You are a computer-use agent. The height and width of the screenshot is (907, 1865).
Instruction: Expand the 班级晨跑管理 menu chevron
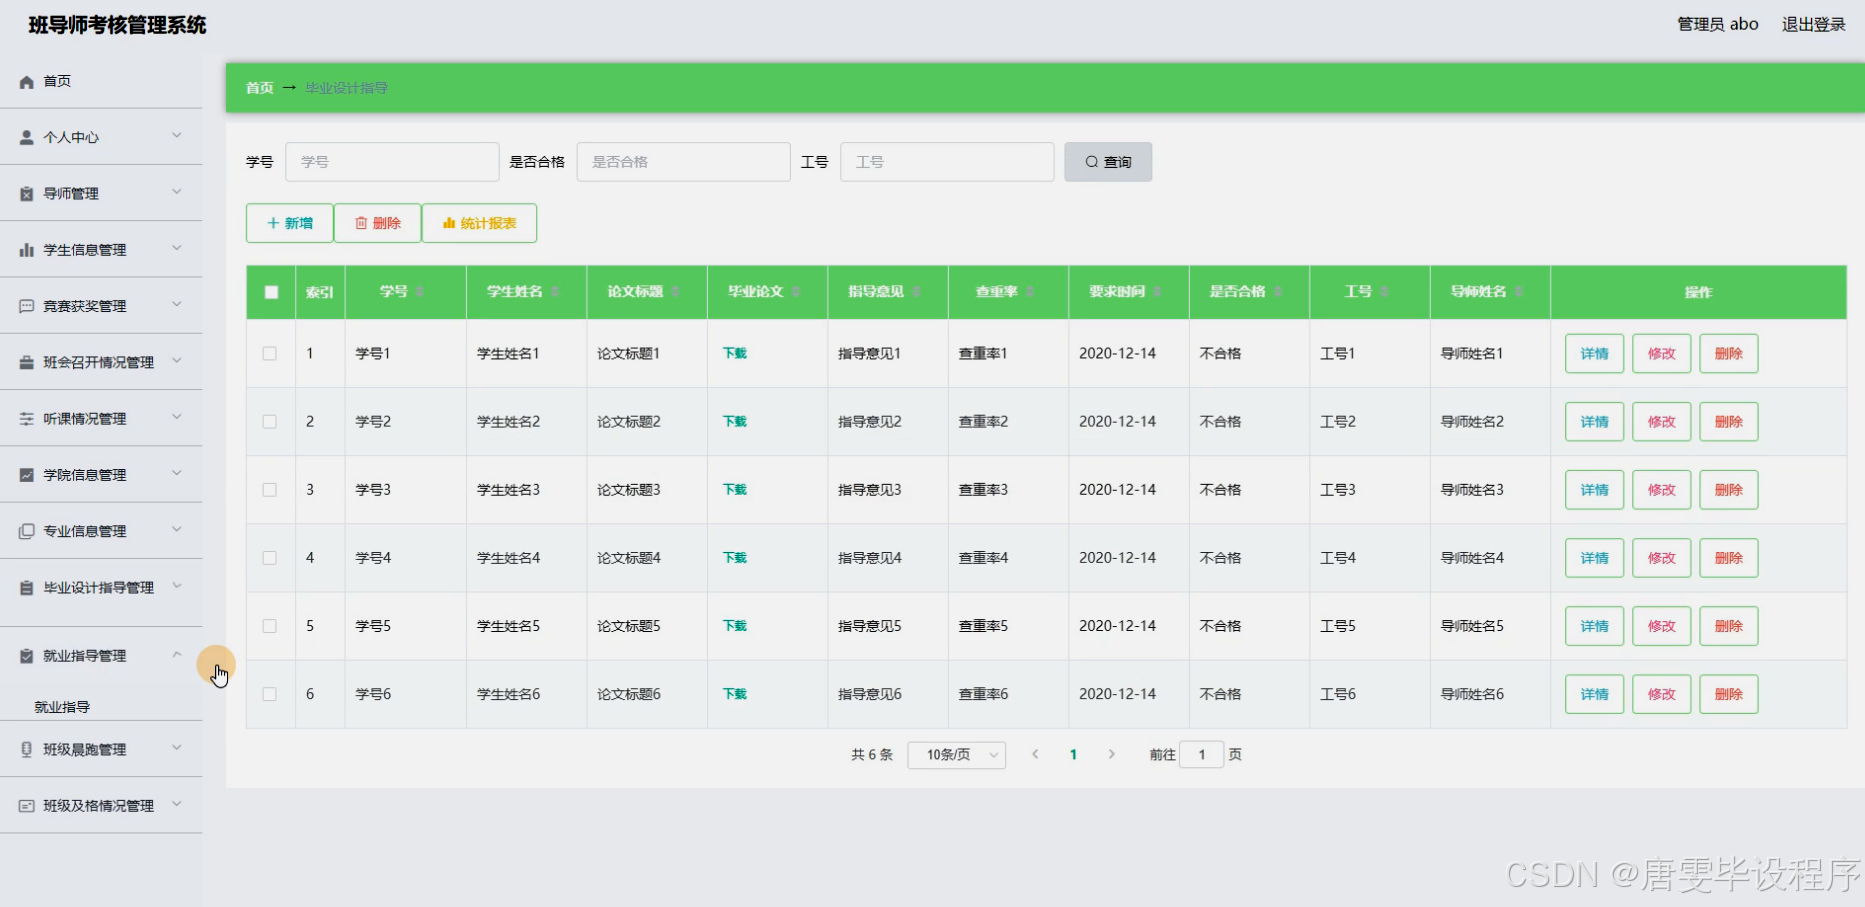tap(177, 747)
